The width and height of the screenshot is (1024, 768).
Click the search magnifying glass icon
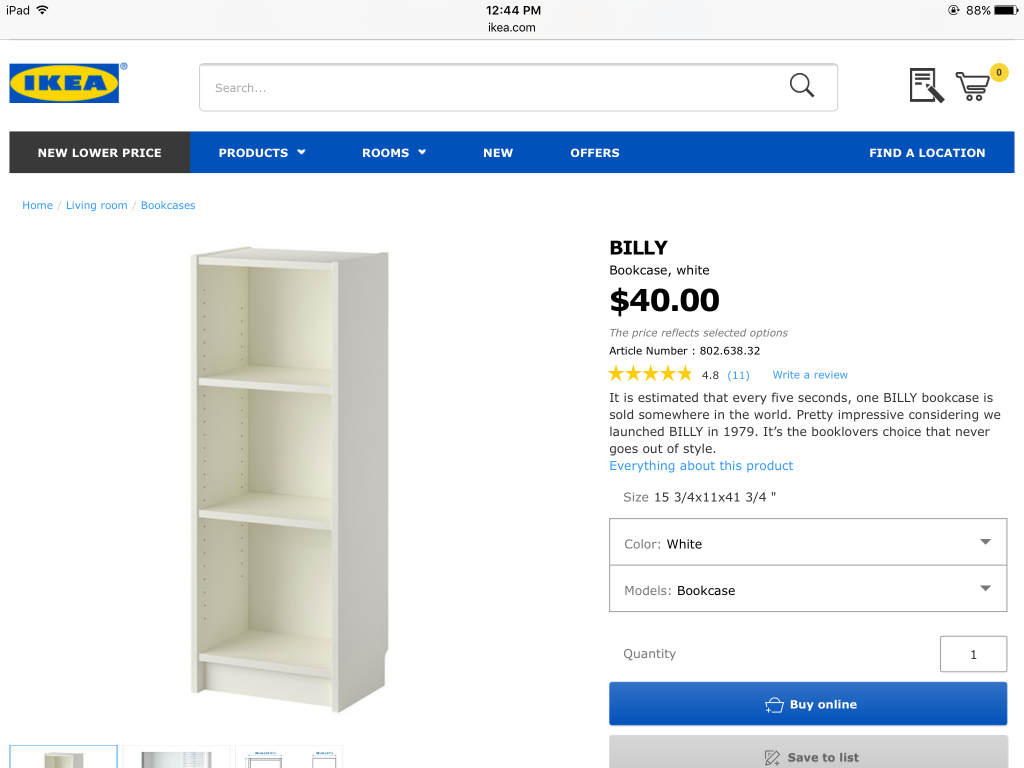tap(801, 85)
